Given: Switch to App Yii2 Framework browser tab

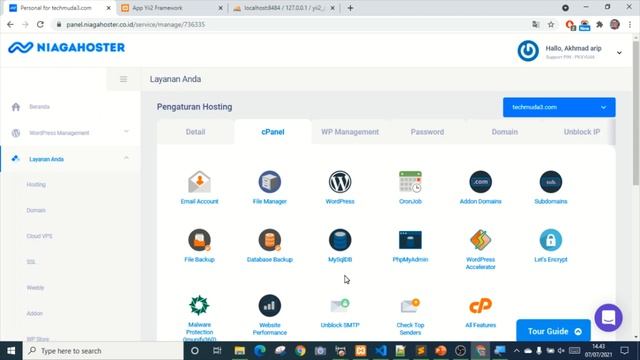Looking at the screenshot, I should (x=172, y=8).
